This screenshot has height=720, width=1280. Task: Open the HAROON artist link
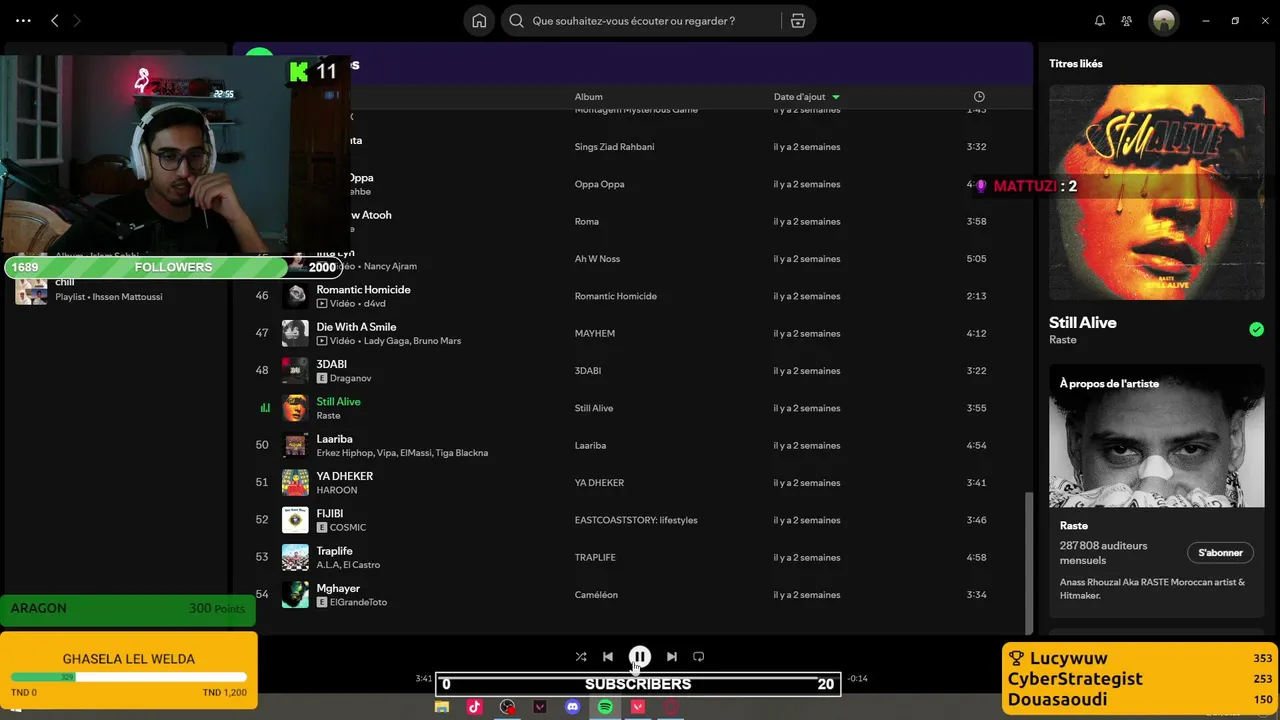(x=336, y=490)
